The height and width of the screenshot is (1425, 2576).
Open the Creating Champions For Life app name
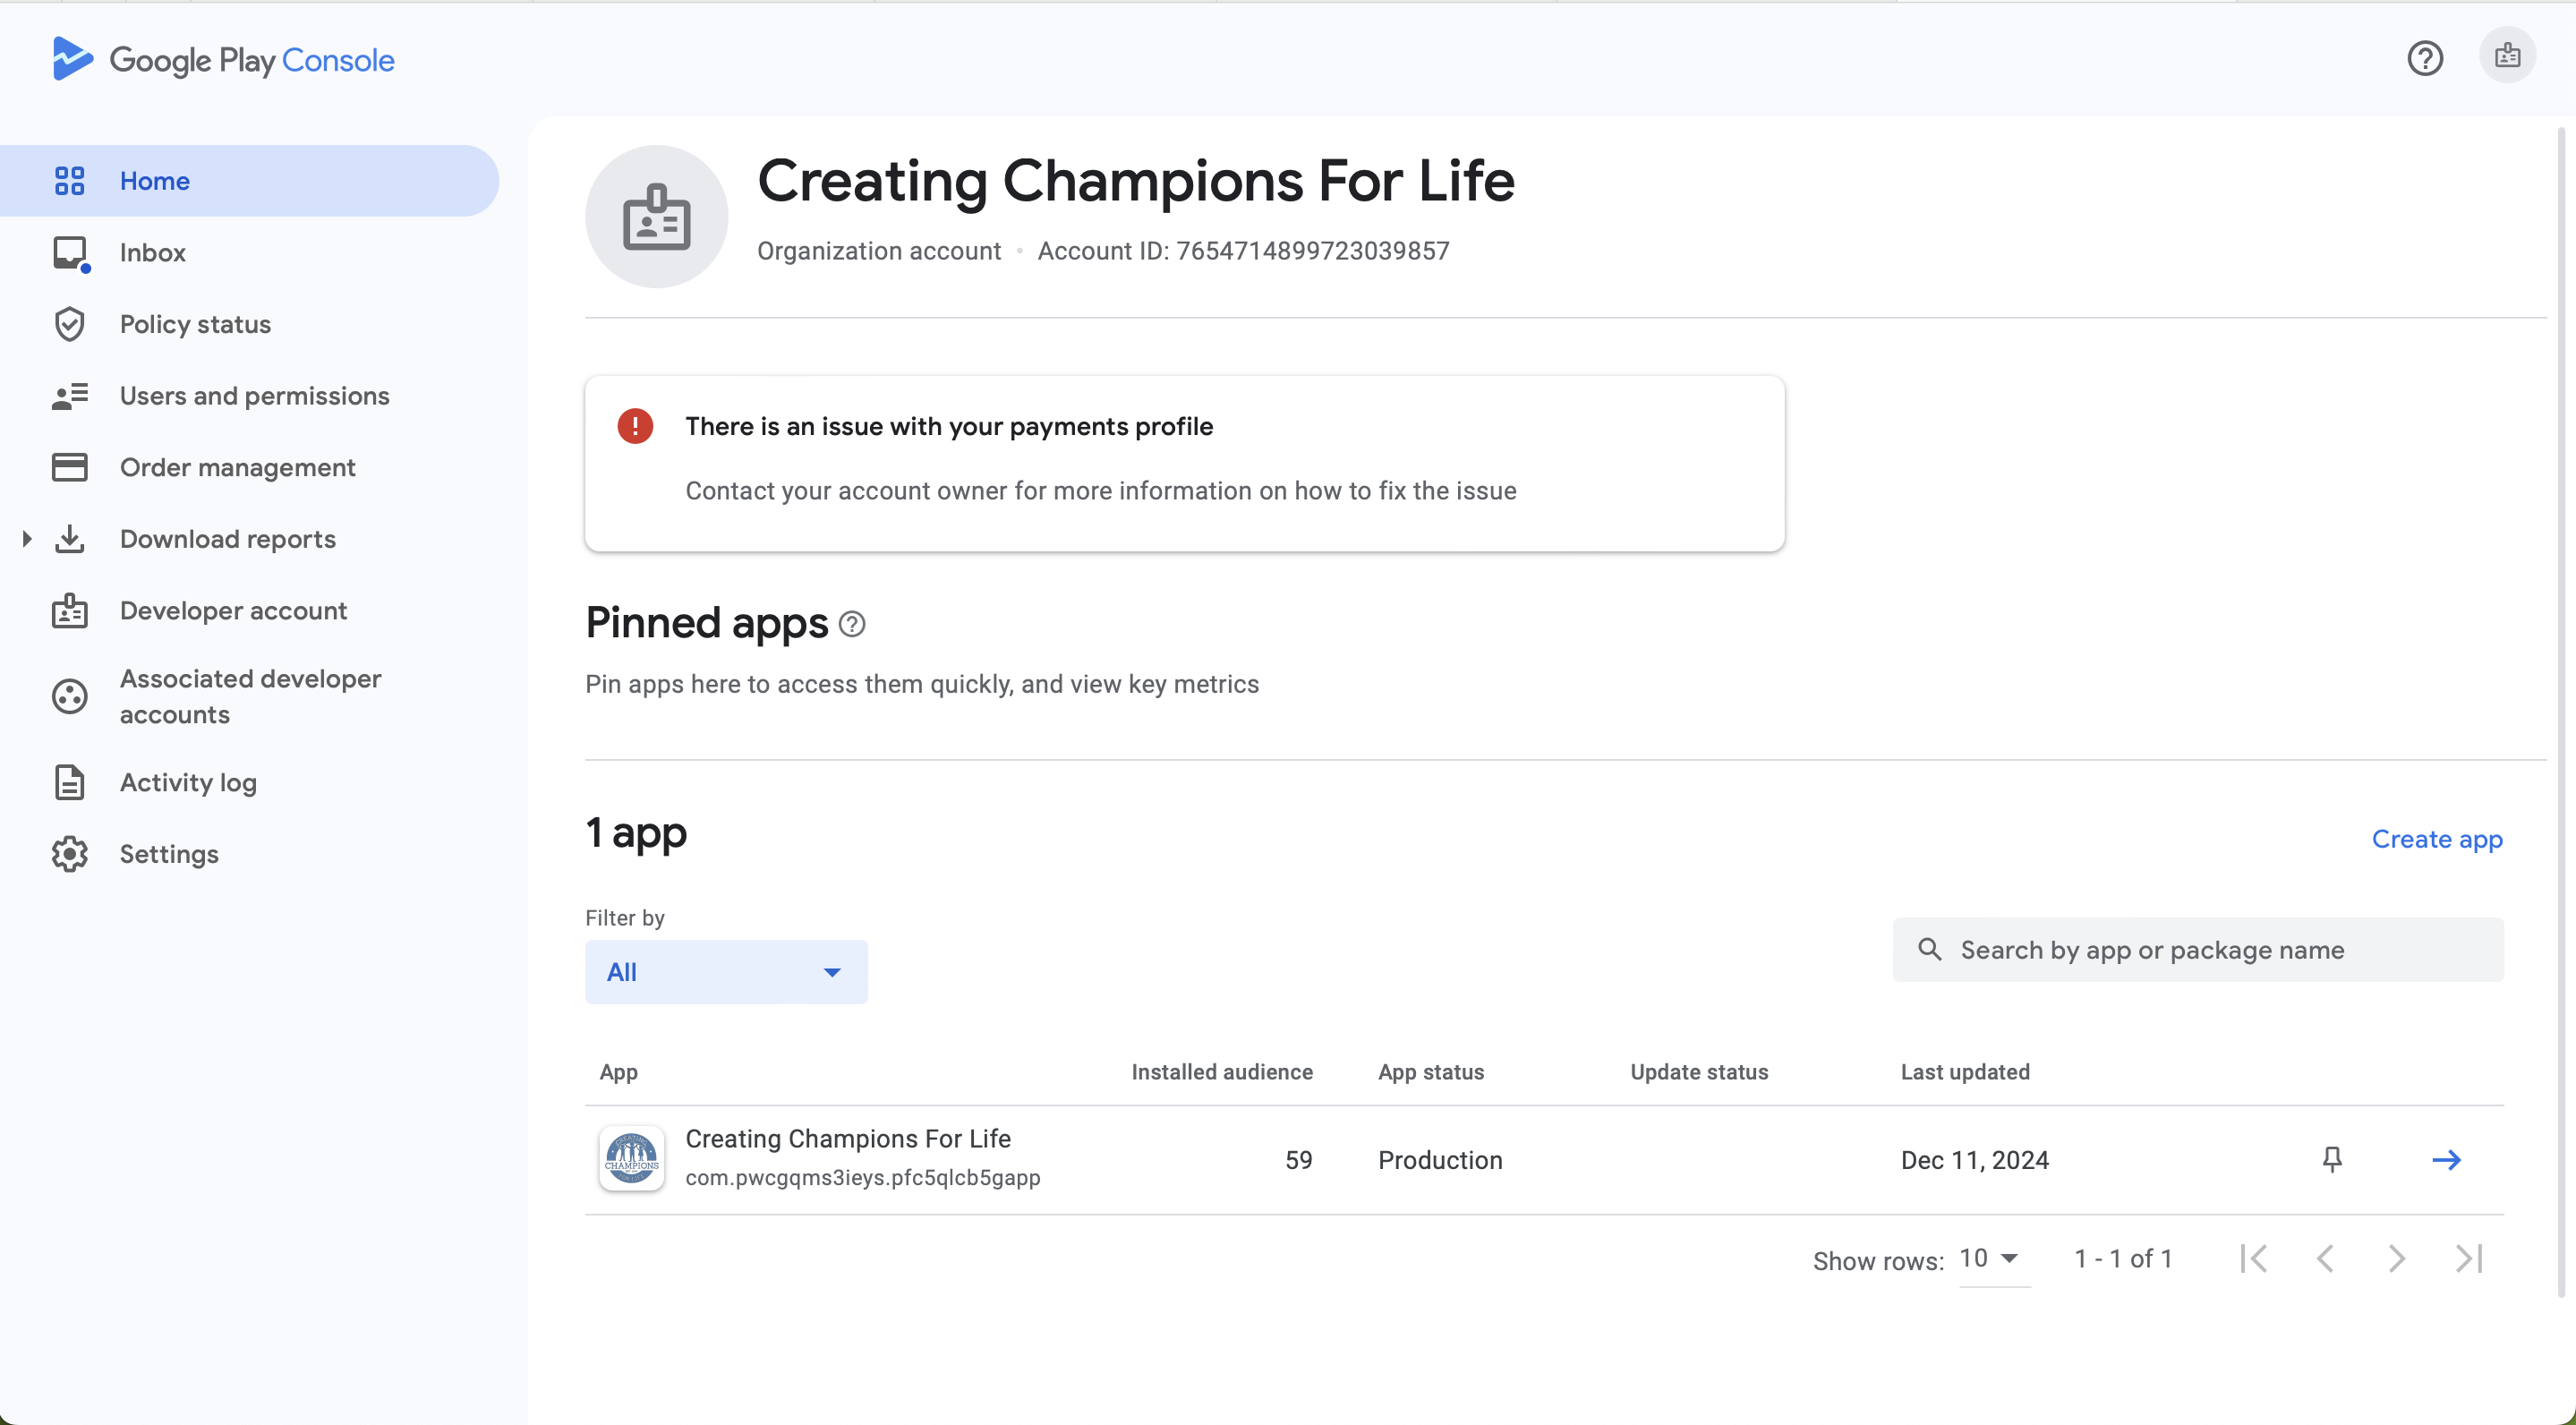pyautogui.click(x=848, y=1139)
